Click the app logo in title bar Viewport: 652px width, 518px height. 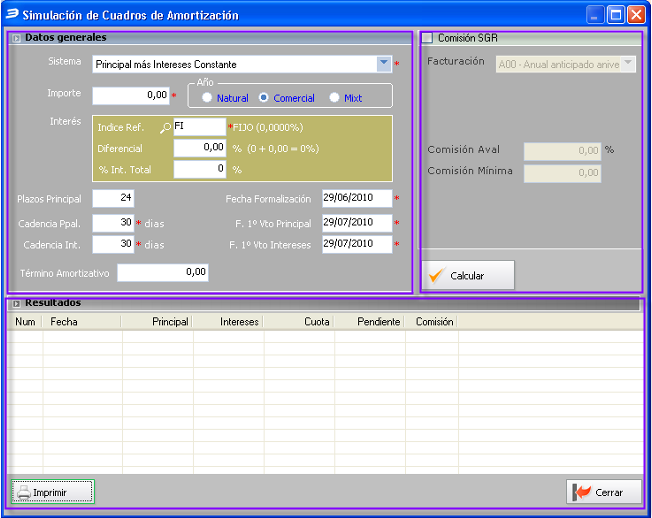[12, 15]
